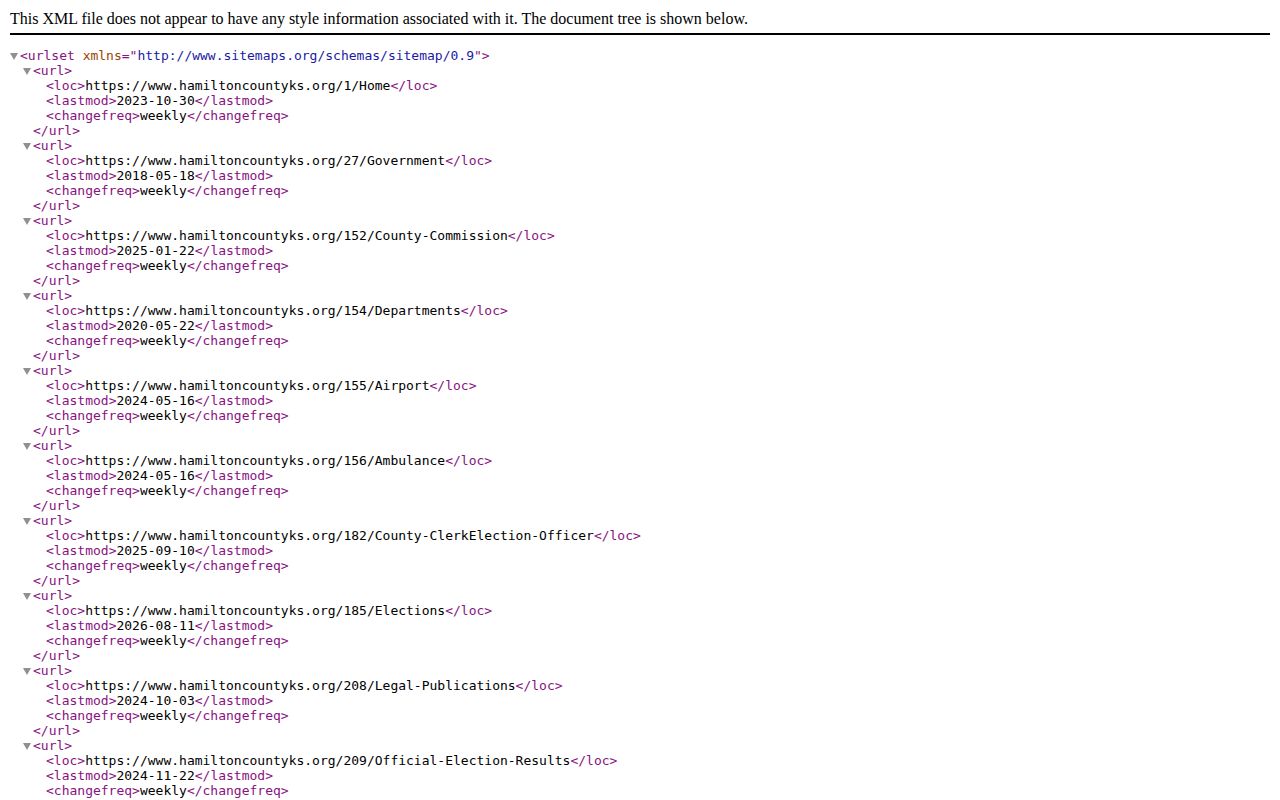
Task: Click the lastmod date 2026-08-11
Action: pyautogui.click(x=156, y=626)
